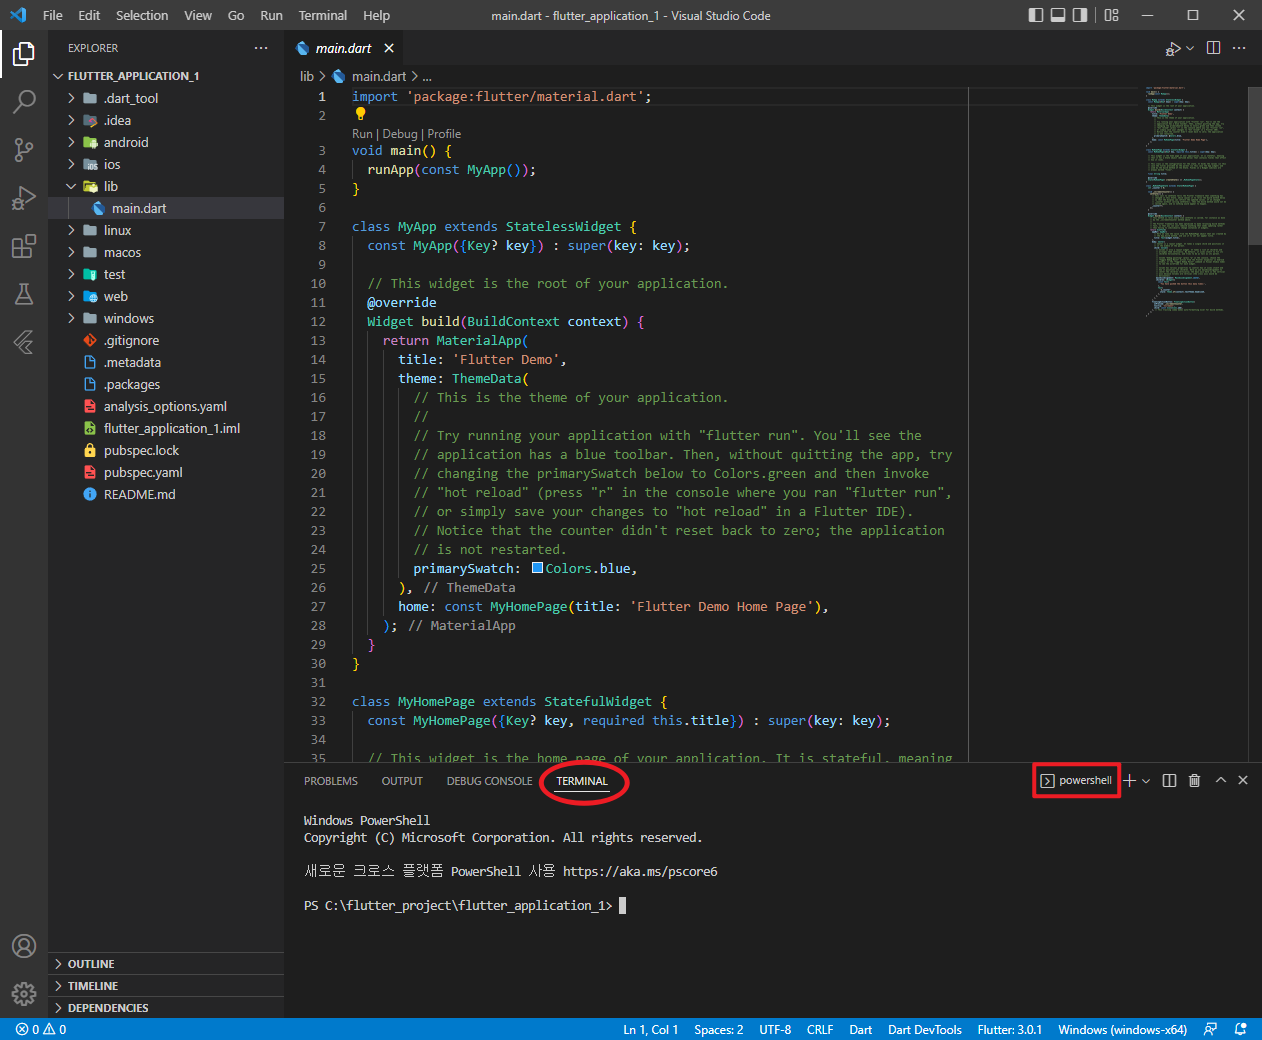
Task: Open the Manage gear icon
Action: (x=24, y=993)
